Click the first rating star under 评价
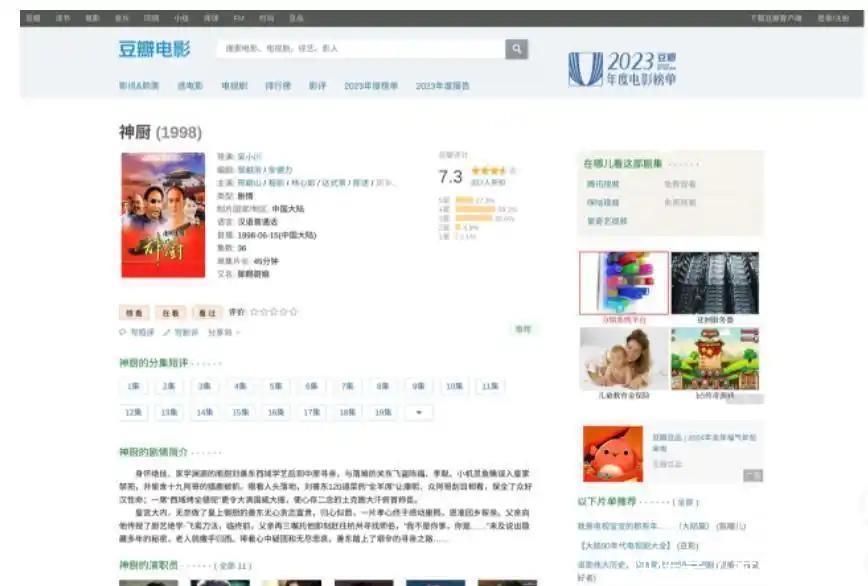 (x=255, y=312)
